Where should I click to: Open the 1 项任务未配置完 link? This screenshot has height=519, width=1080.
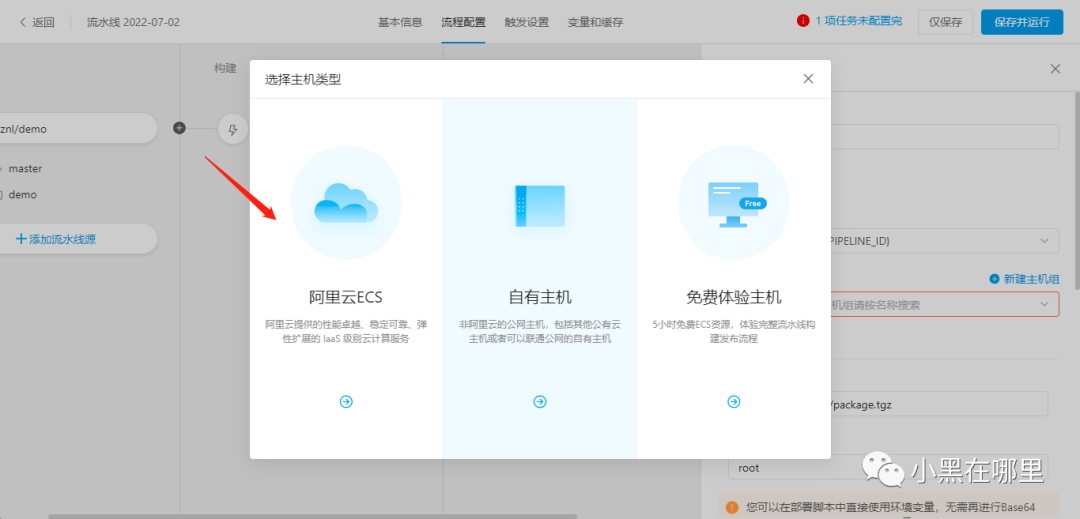pyautogui.click(x=859, y=21)
